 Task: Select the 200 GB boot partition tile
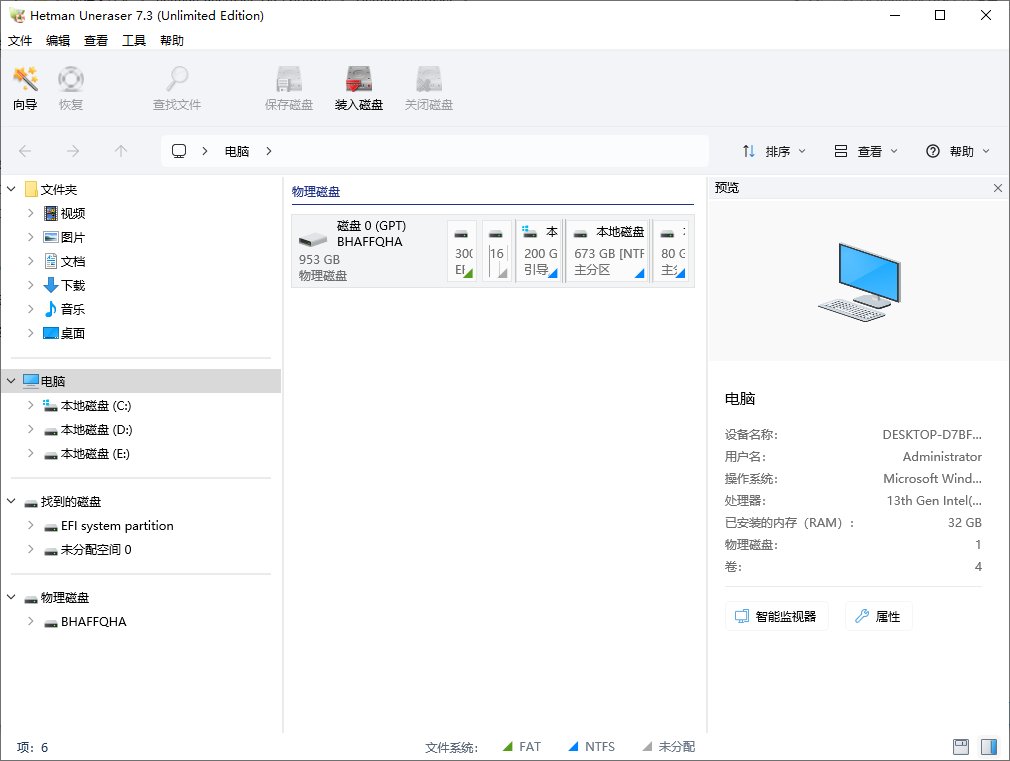pos(539,251)
